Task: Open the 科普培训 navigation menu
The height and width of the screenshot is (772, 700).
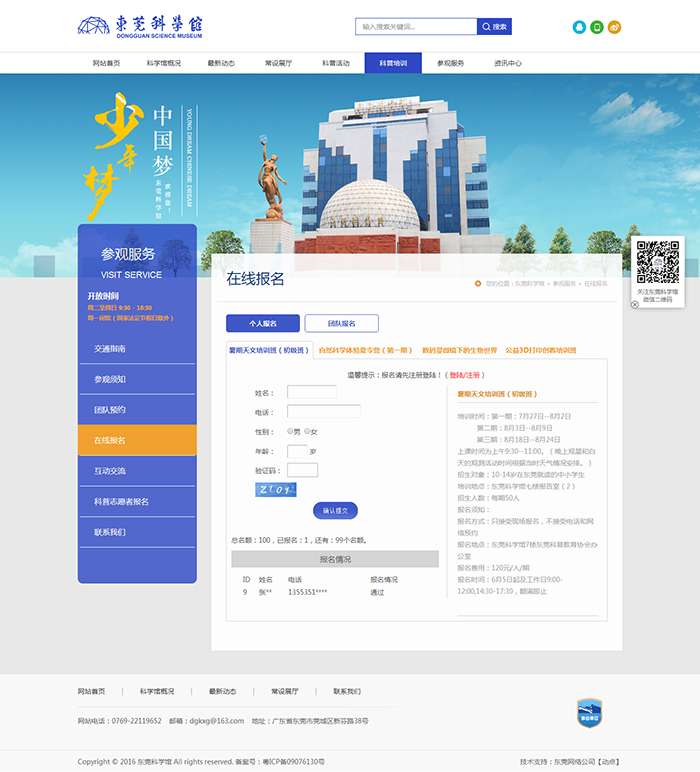Action: tap(393, 63)
